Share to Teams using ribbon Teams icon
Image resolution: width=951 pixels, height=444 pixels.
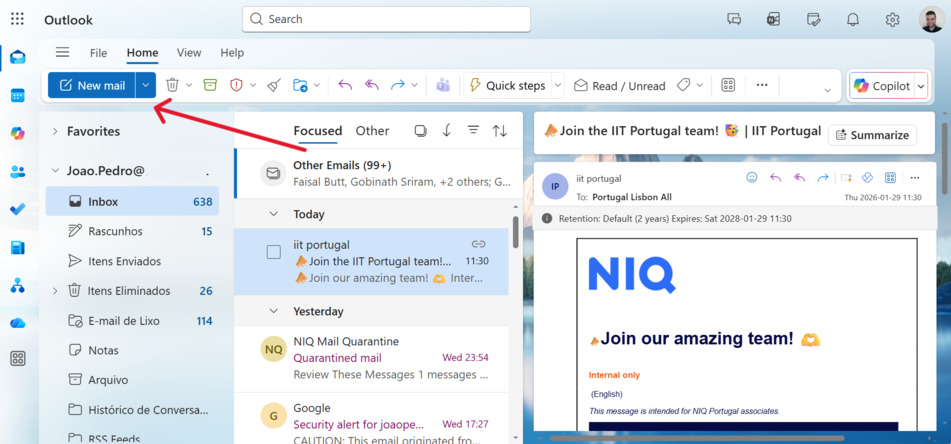click(443, 86)
